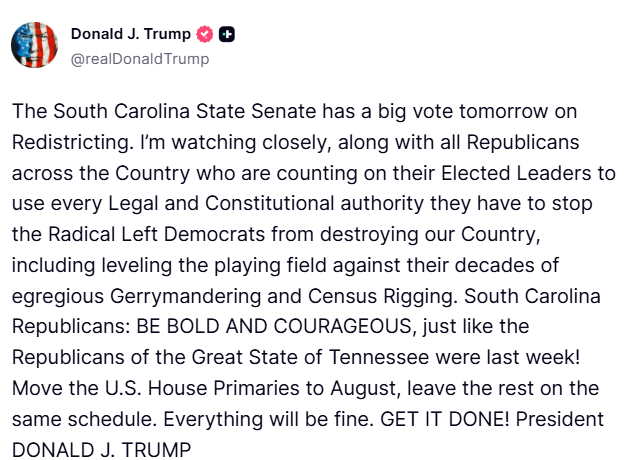644x460 pixels.
Task: Click the words 'Census Rigging.' in the post
Action: 383,296
